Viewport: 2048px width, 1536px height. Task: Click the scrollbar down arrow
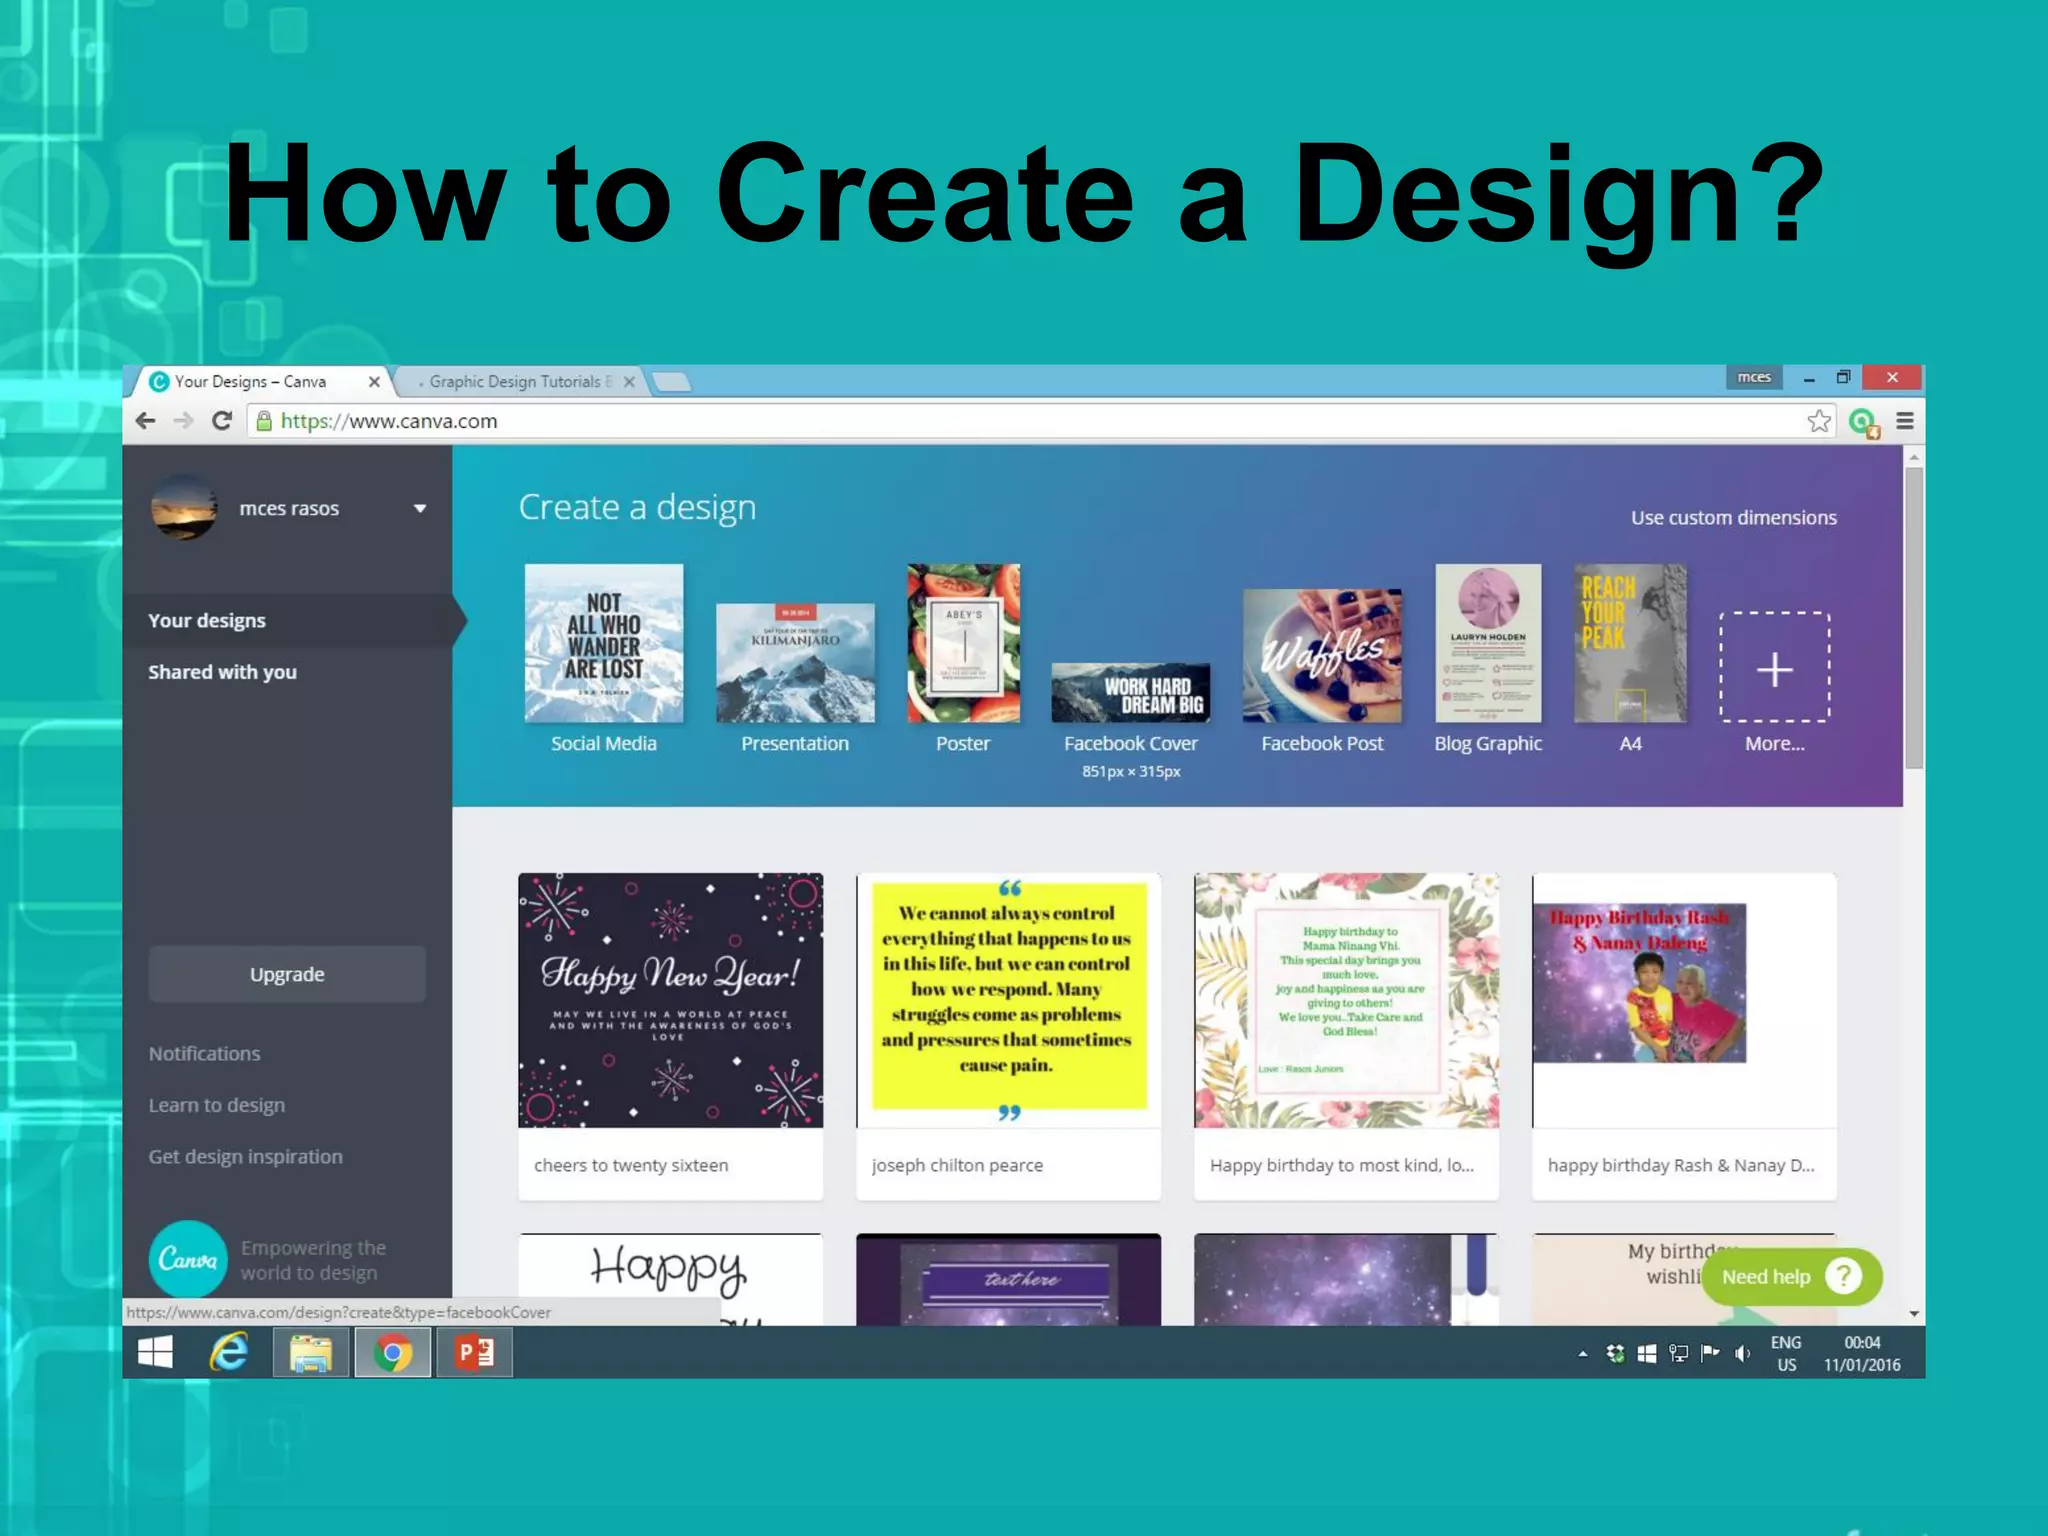1914,1314
